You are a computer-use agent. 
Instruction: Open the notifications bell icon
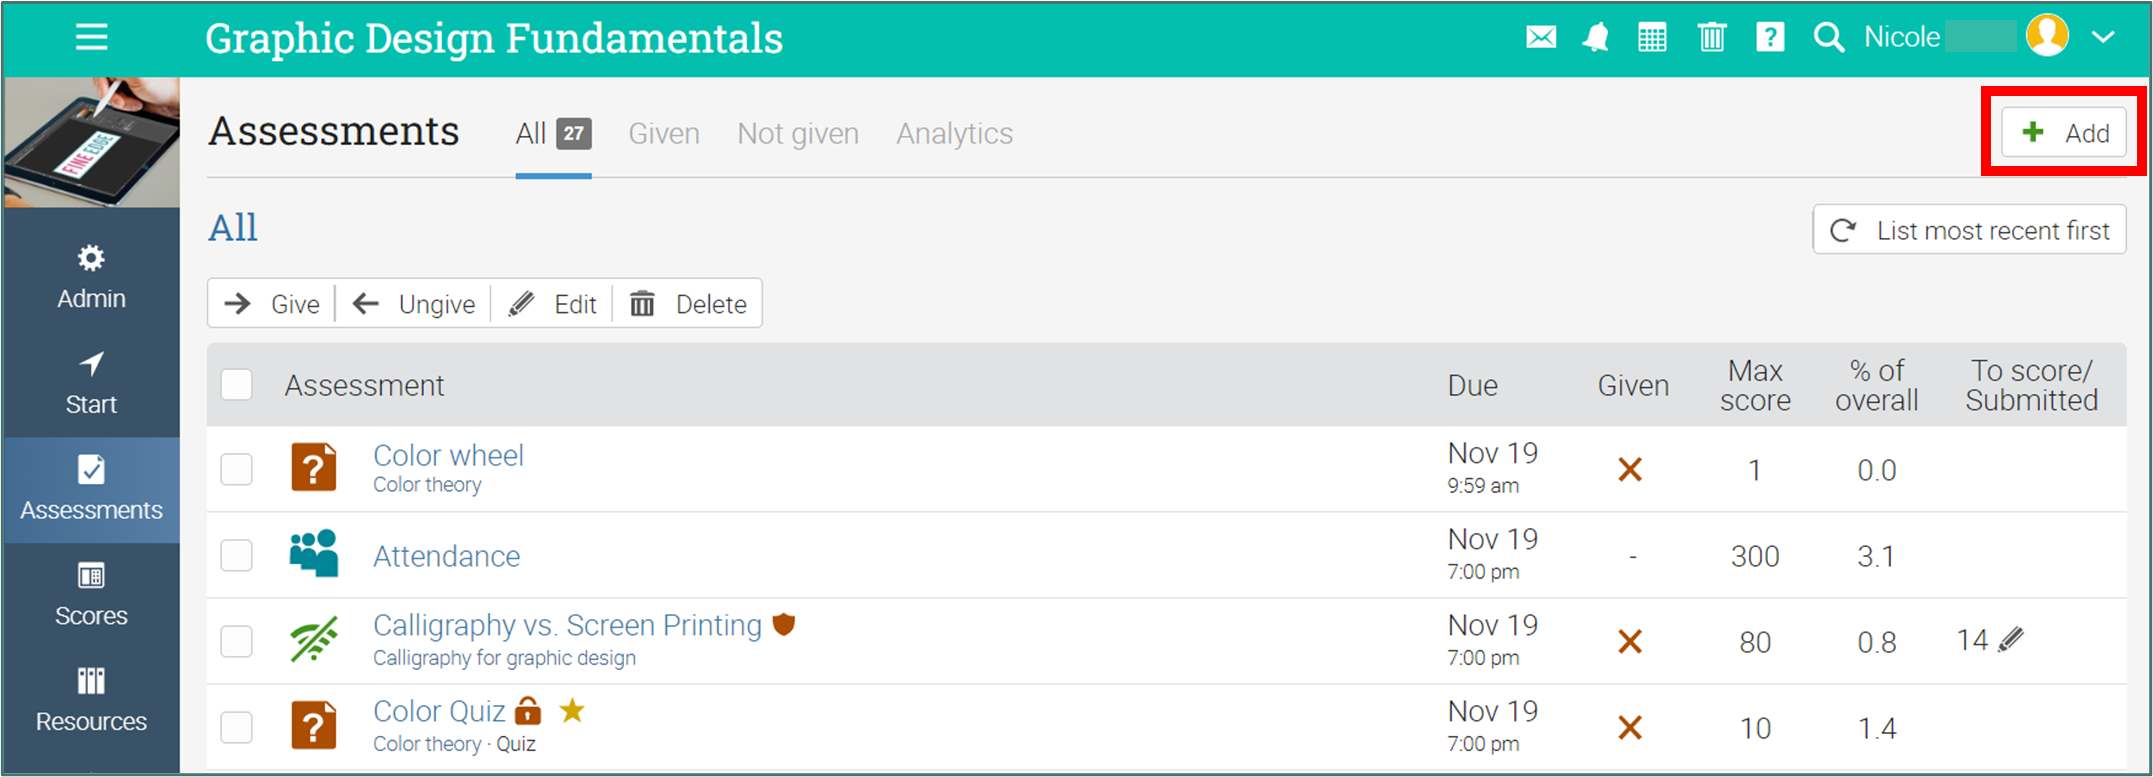[1596, 38]
